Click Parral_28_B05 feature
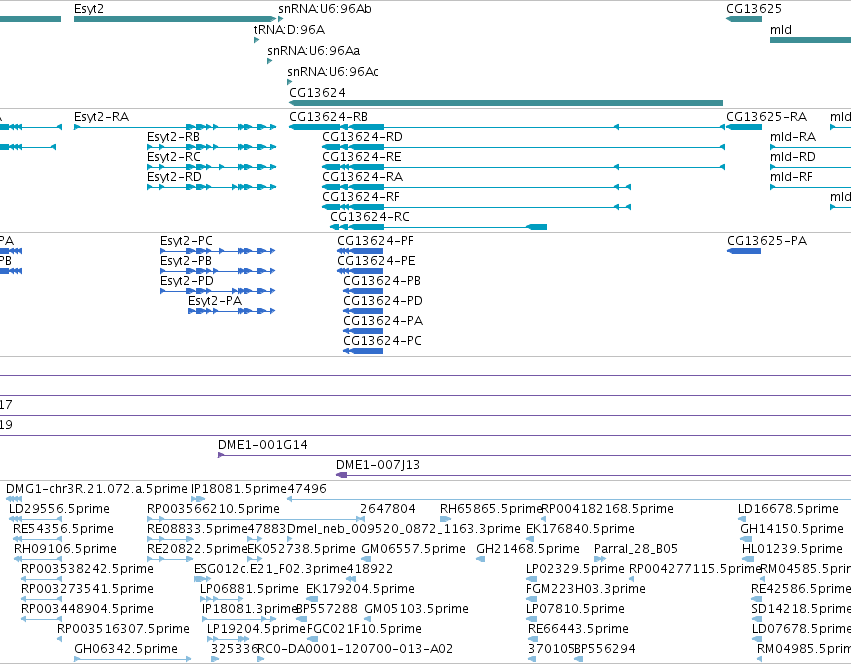Viewport: 851px width, 664px height. pos(636,549)
